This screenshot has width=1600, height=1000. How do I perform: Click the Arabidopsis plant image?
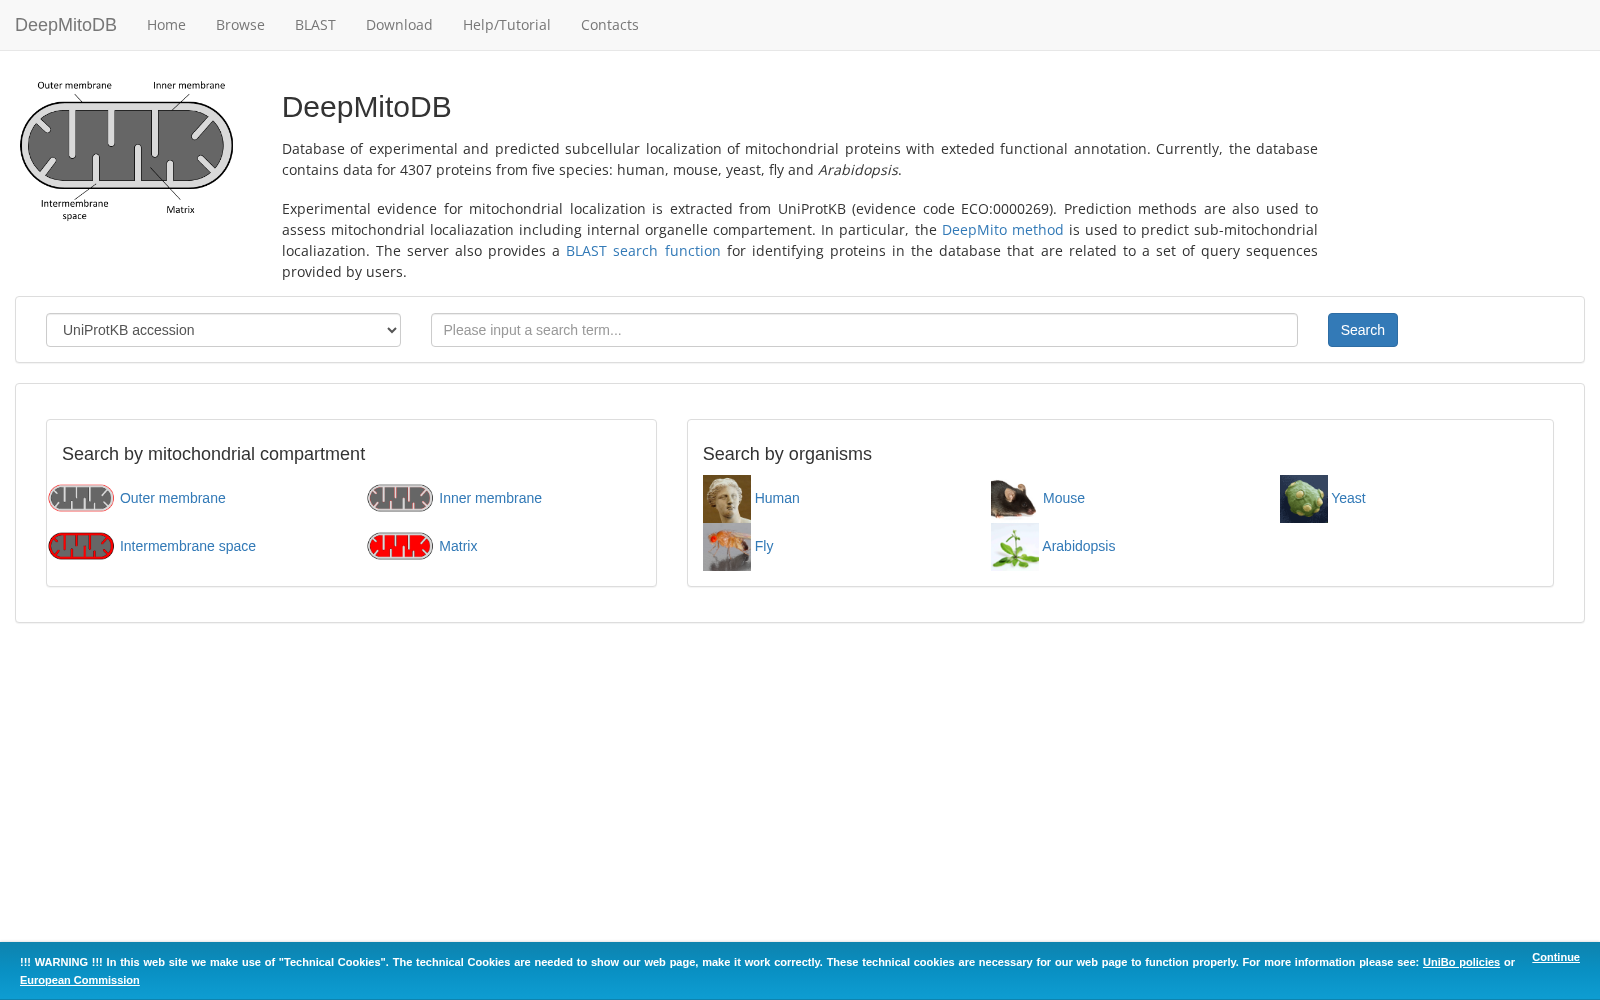point(1015,547)
